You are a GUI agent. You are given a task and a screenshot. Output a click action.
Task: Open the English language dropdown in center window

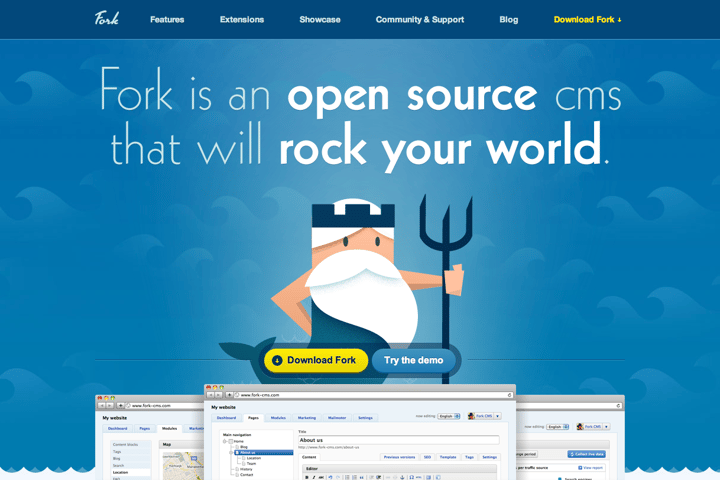coord(449,416)
